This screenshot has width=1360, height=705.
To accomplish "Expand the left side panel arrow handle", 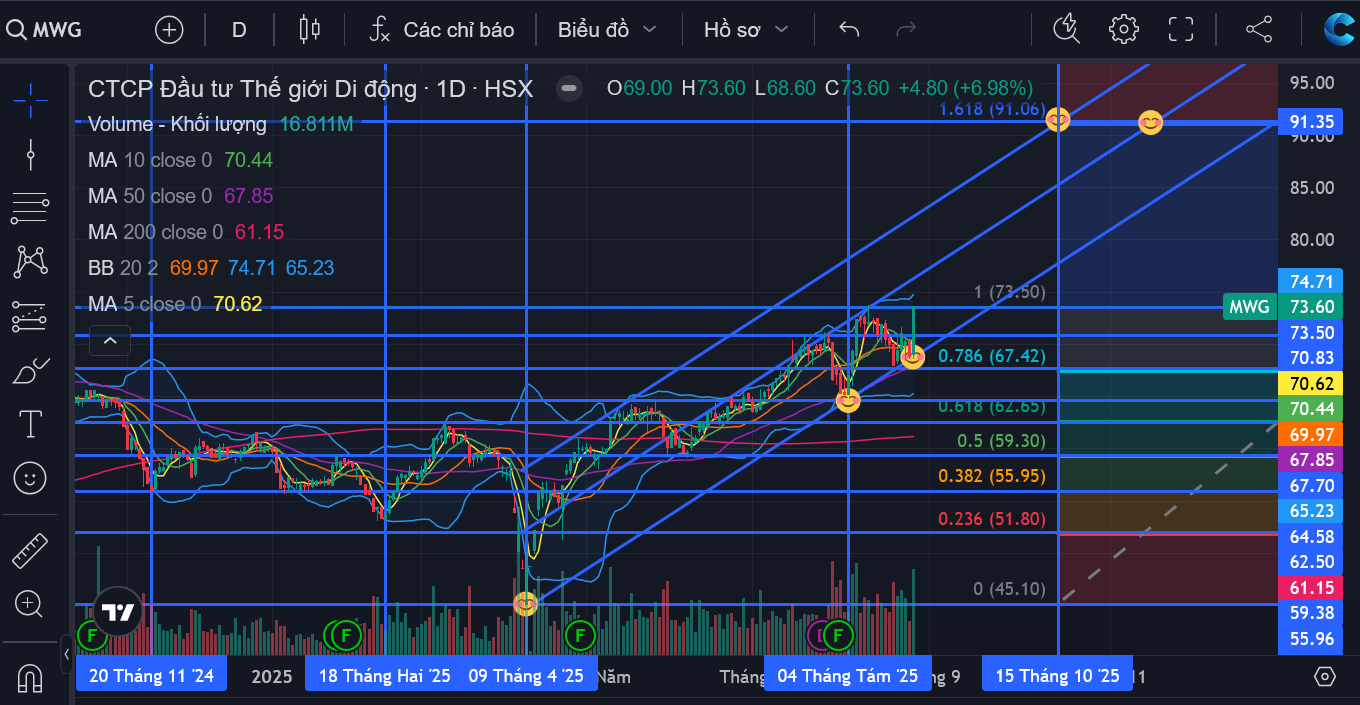I will (68, 655).
